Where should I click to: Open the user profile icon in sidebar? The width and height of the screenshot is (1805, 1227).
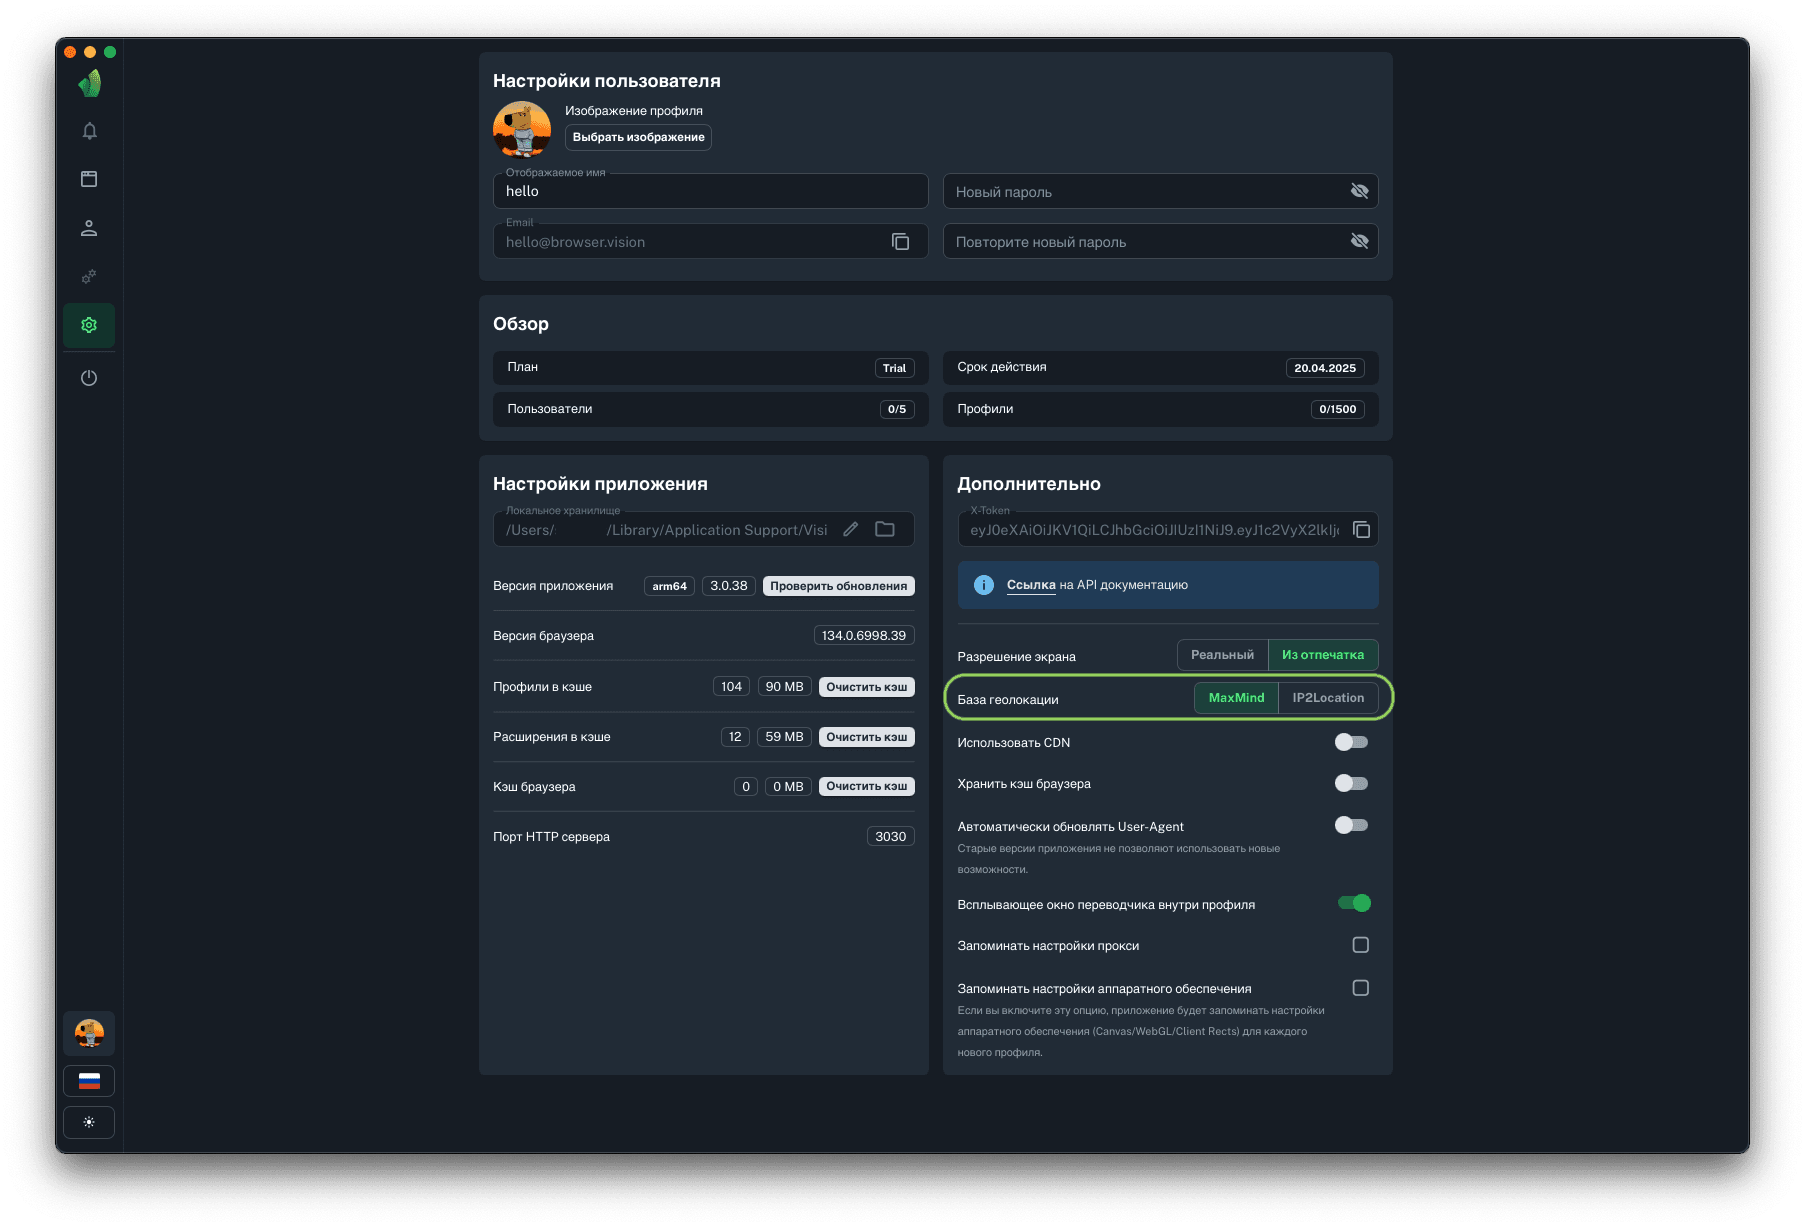(89, 228)
